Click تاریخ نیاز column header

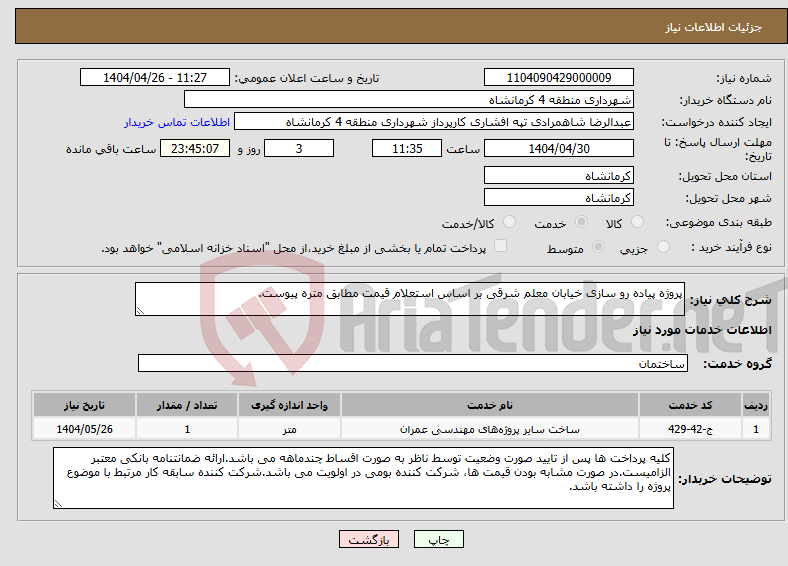click(84, 405)
